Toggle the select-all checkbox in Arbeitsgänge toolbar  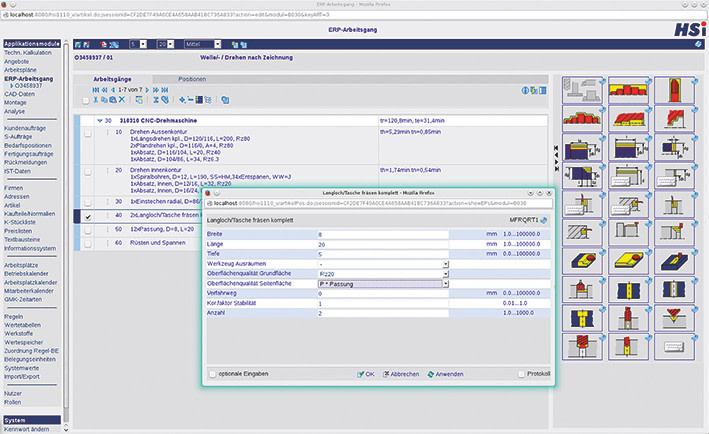click(x=86, y=100)
